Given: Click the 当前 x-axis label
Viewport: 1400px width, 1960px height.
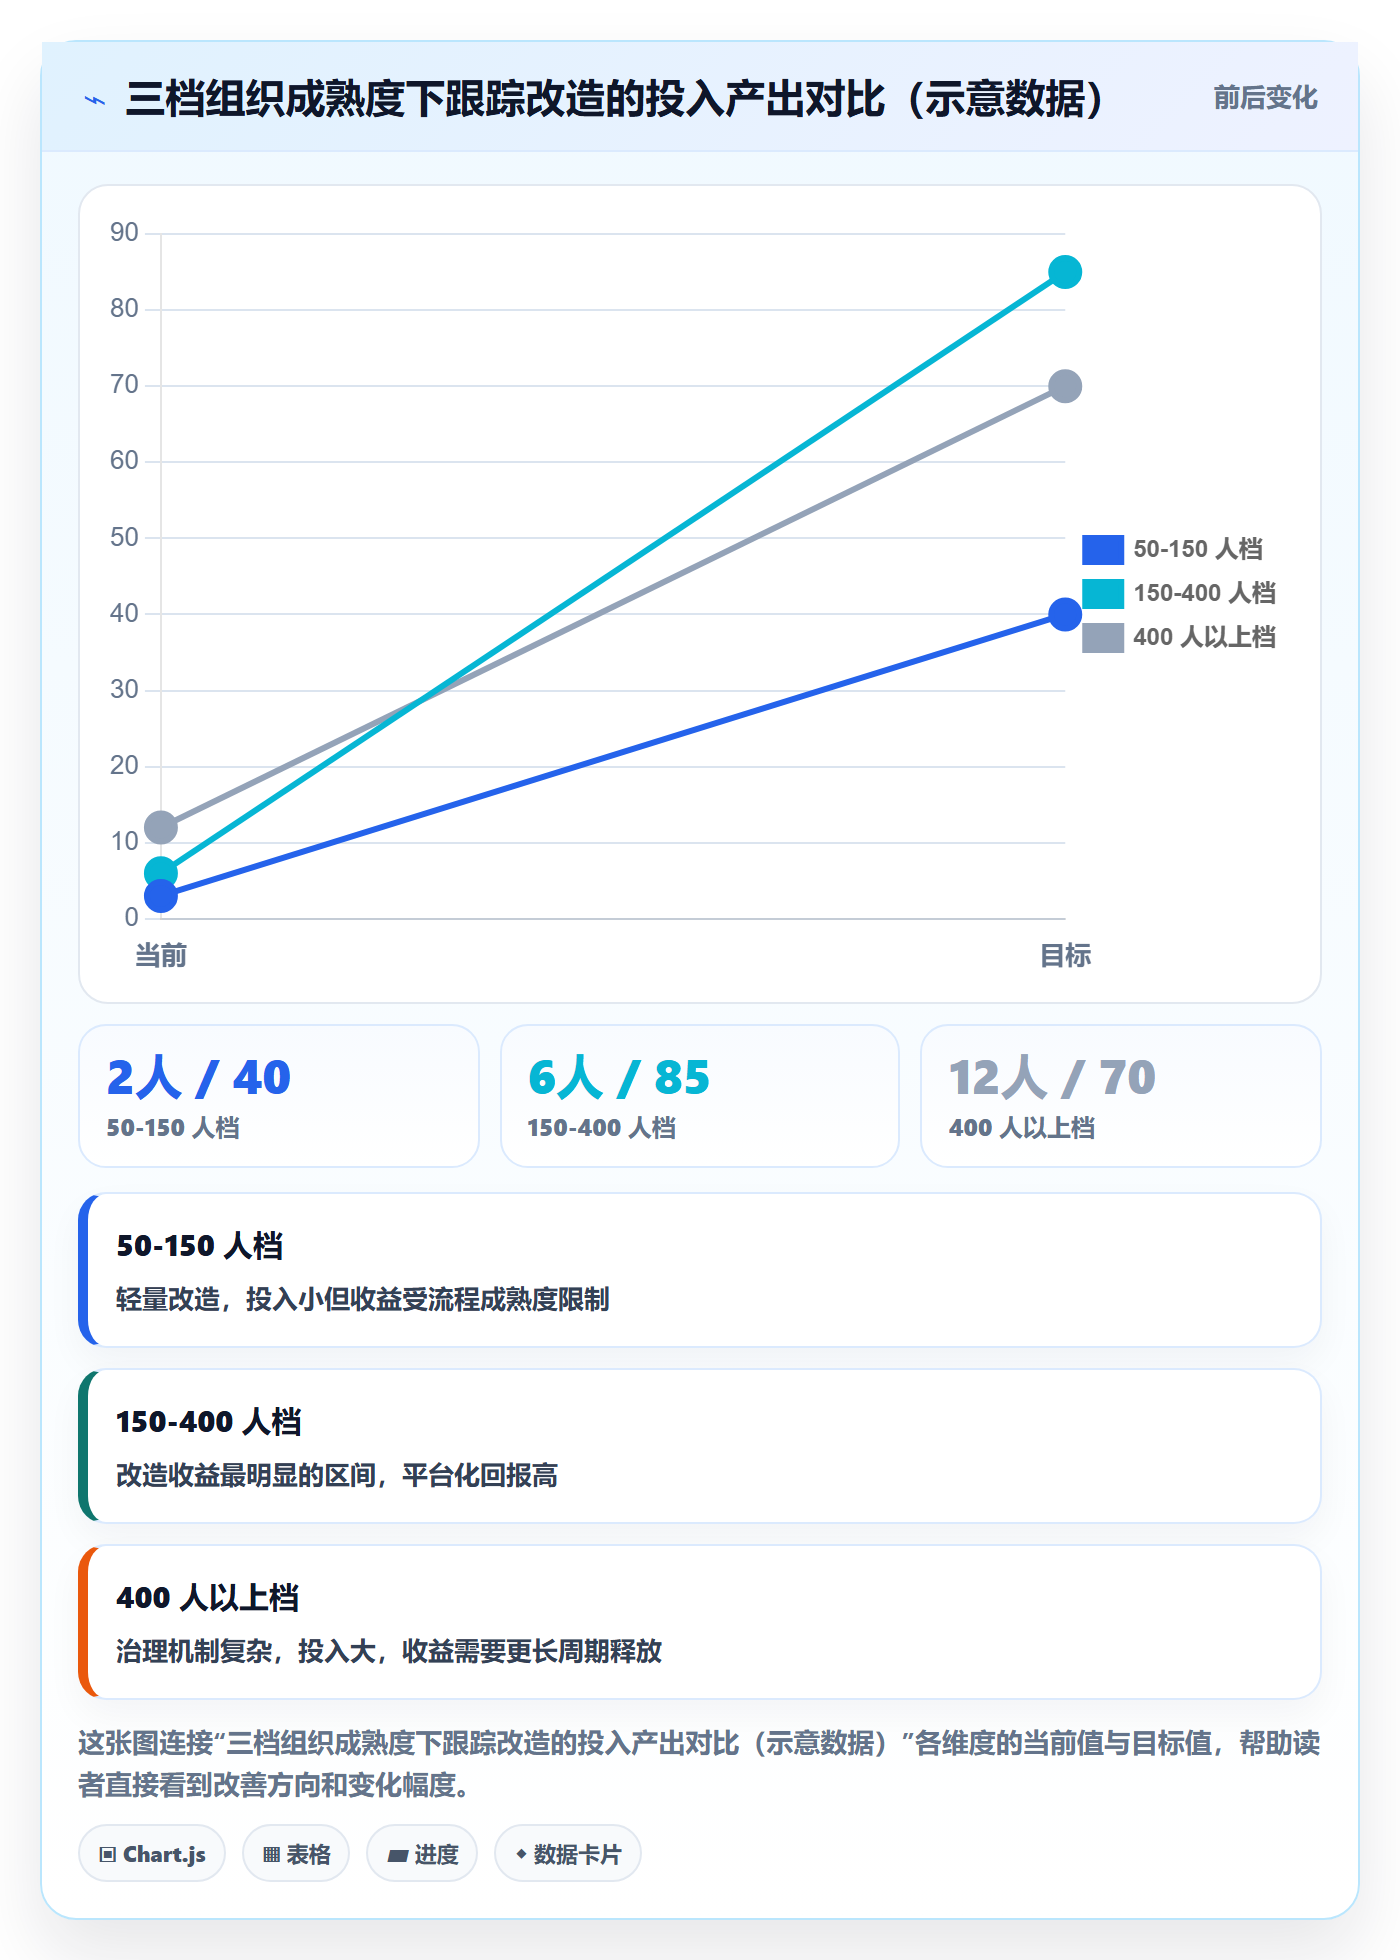Looking at the screenshot, I should (161, 956).
